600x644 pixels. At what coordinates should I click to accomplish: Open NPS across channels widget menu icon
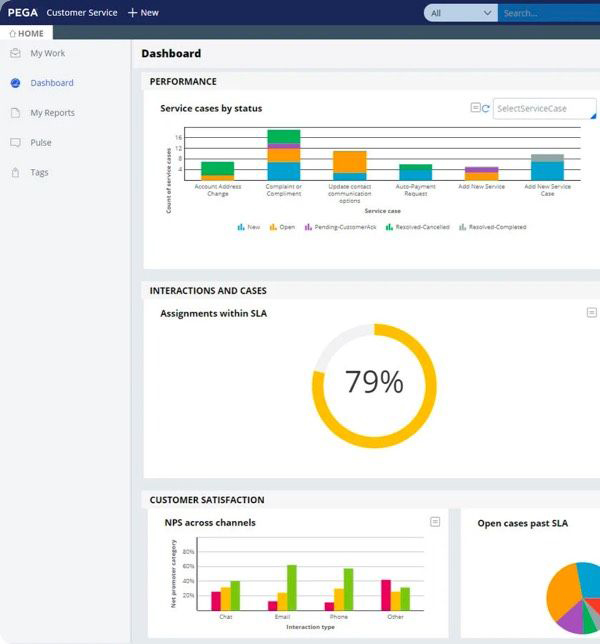[x=435, y=521]
